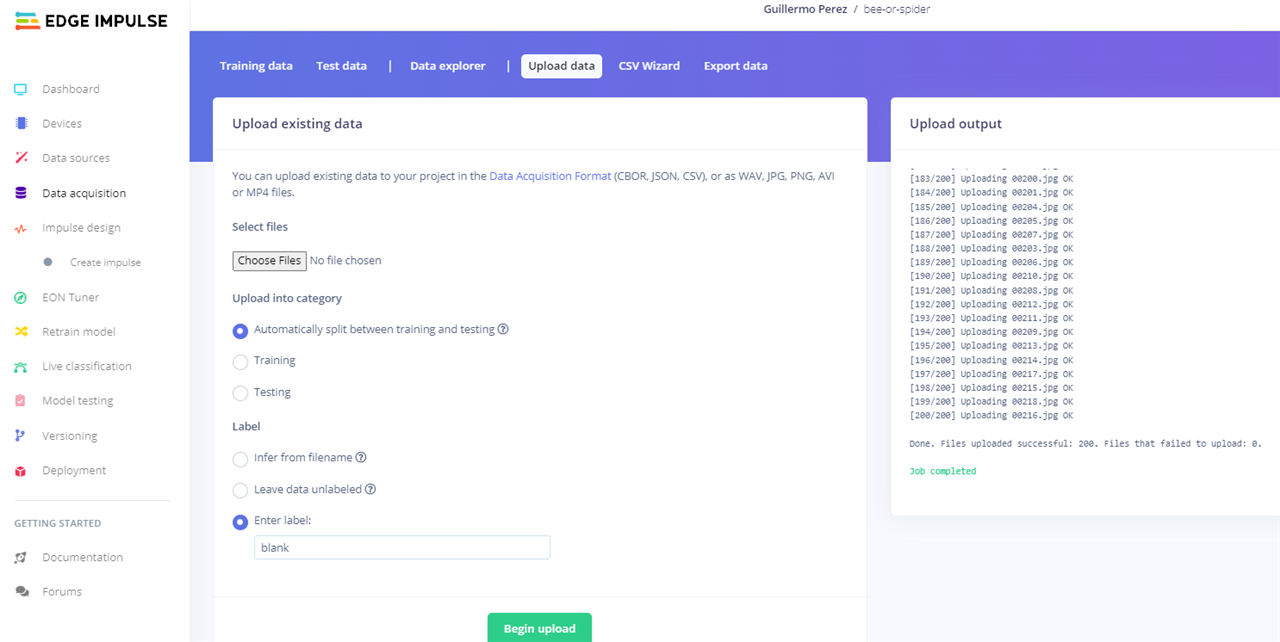Open Dashboard in the sidebar
Viewport: 1280px width, 642px height.
tap(71, 89)
